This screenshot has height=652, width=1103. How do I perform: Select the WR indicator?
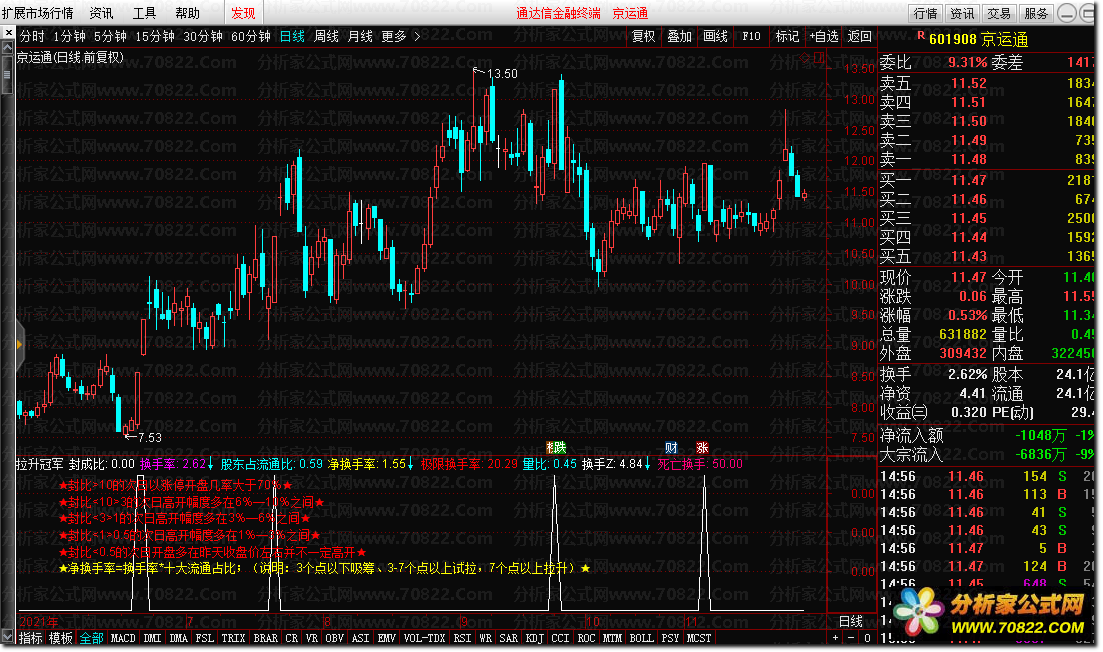tap(485, 638)
